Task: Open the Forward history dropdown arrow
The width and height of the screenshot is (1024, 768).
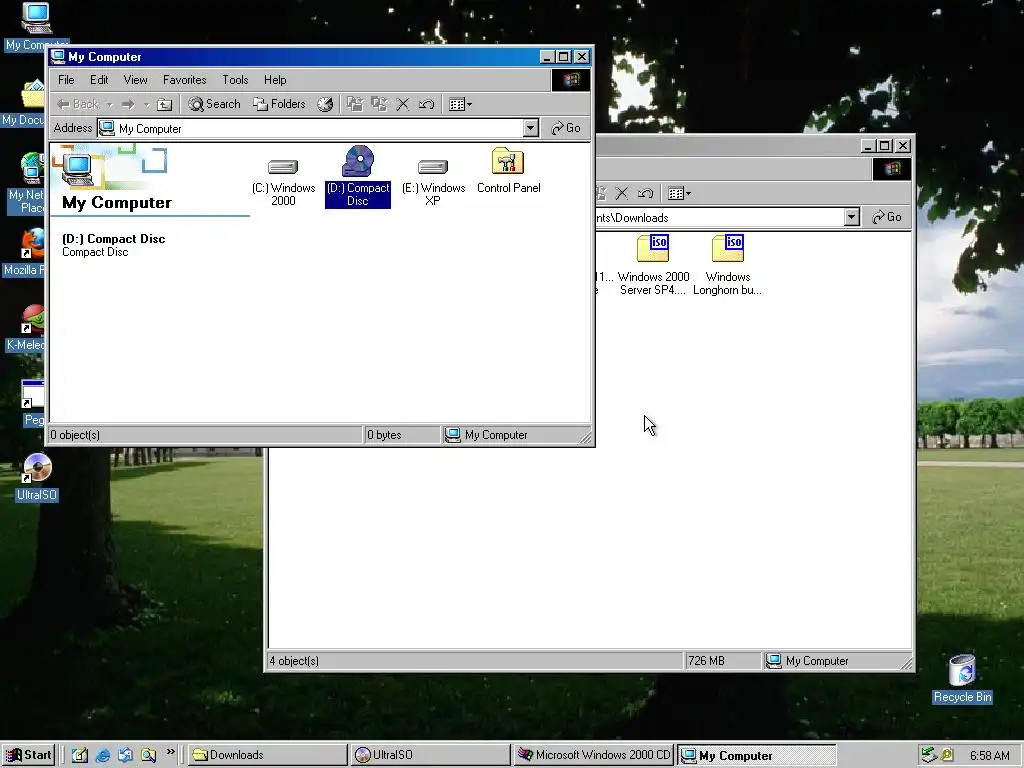Action: (146, 104)
